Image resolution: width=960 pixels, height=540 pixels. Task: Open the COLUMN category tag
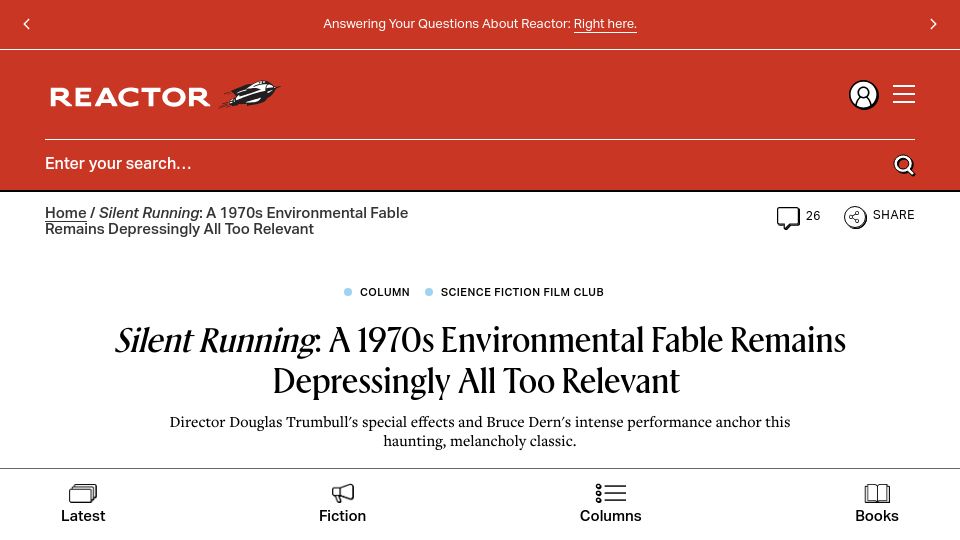coord(384,293)
